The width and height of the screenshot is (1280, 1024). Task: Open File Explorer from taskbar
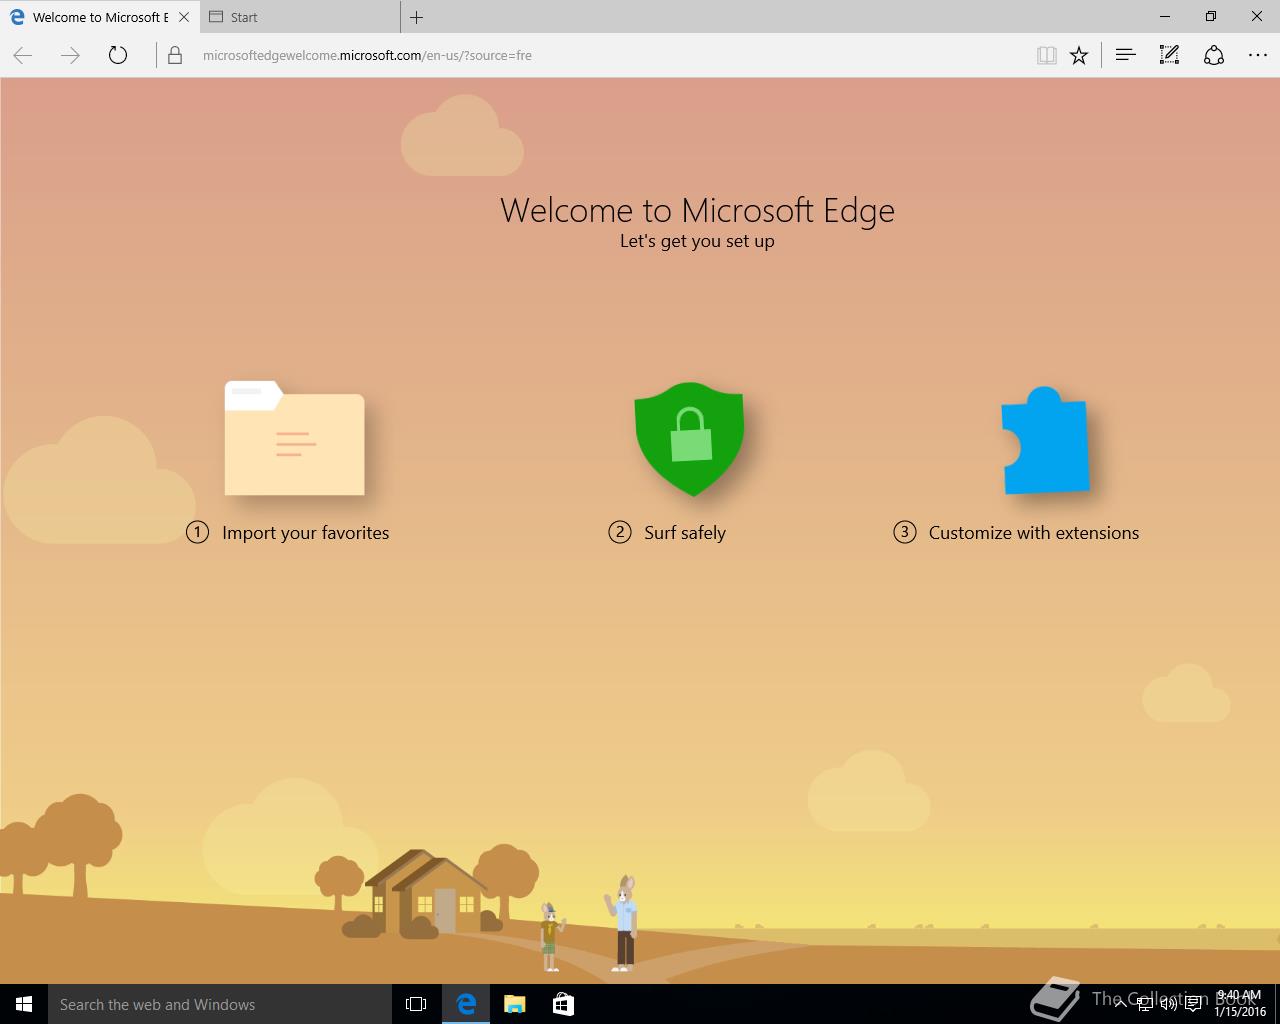coord(515,1004)
